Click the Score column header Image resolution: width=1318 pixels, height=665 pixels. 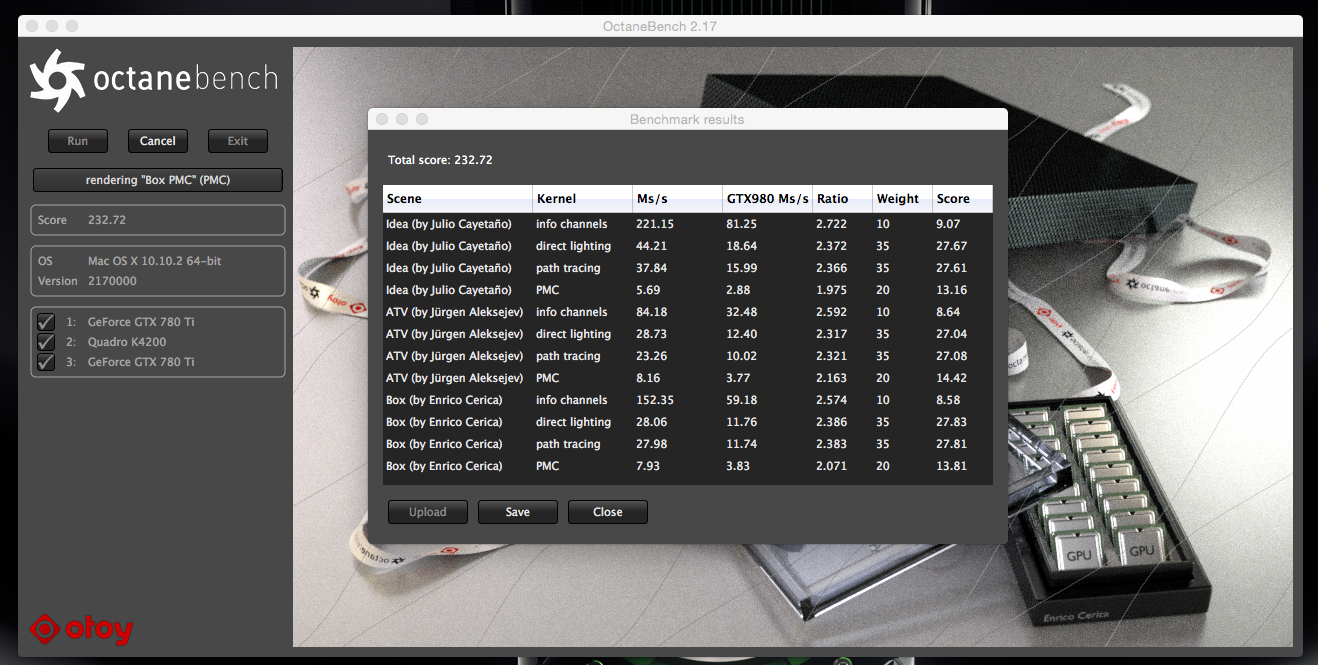pos(963,198)
